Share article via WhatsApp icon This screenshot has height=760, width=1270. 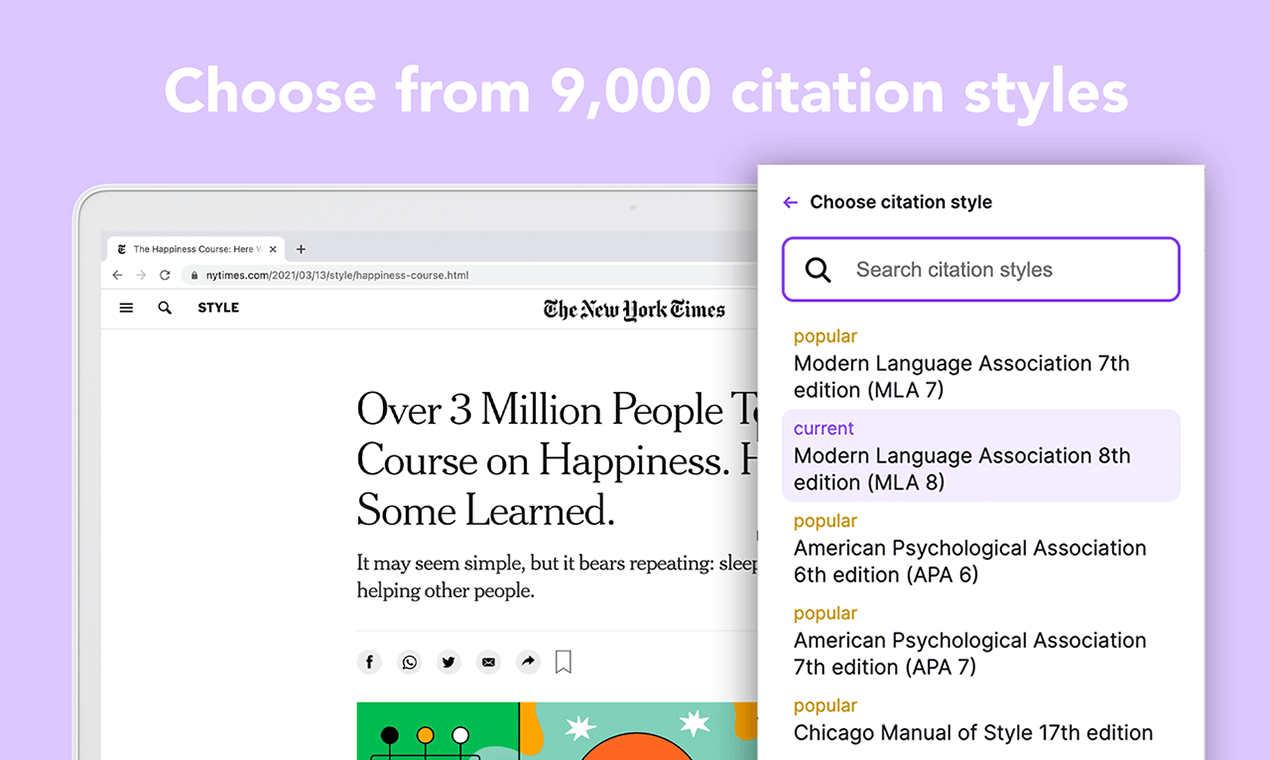point(409,662)
